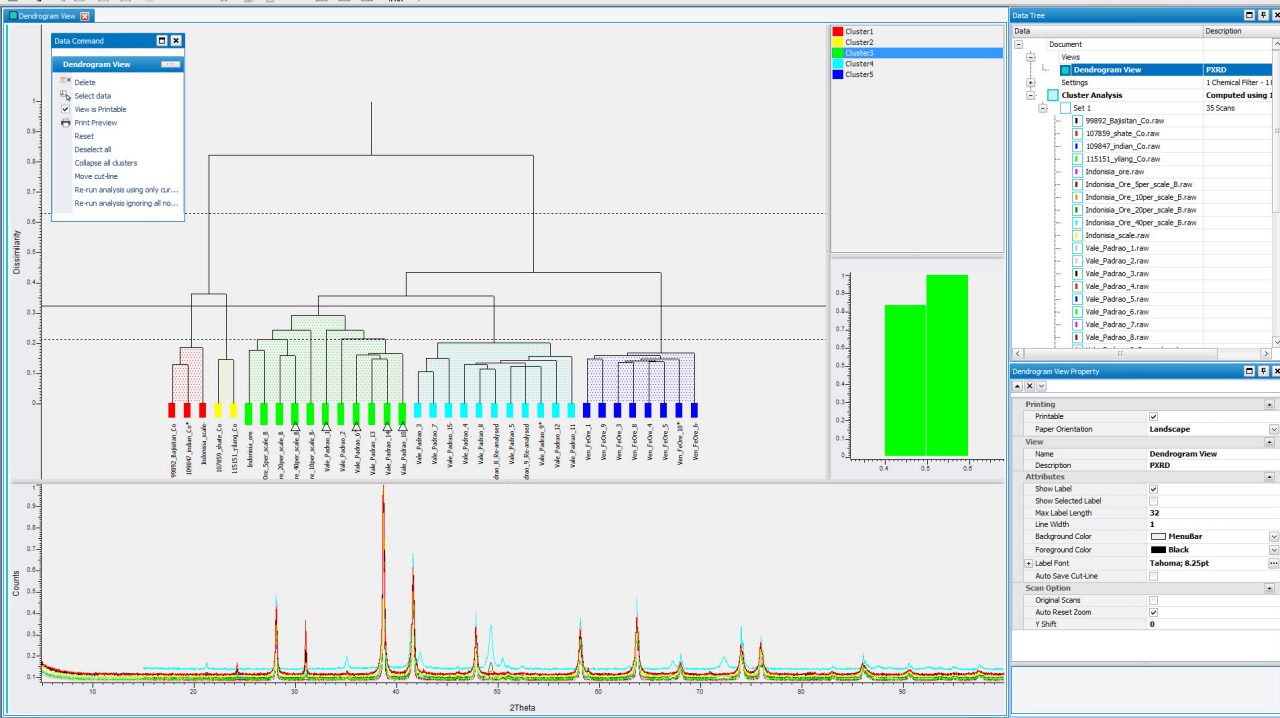Image resolution: width=1280 pixels, height=718 pixels.
Task: Click the Set 1 node icon
Action: point(1066,108)
